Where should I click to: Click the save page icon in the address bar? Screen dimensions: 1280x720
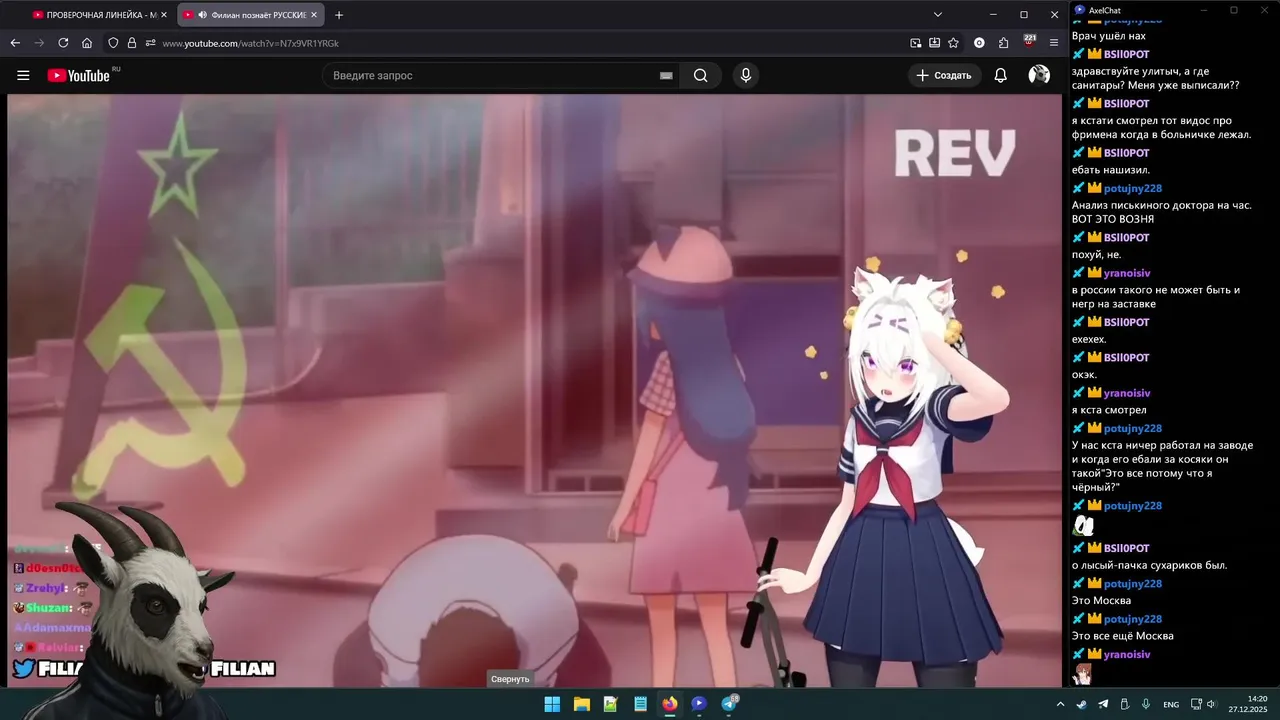coord(934,43)
